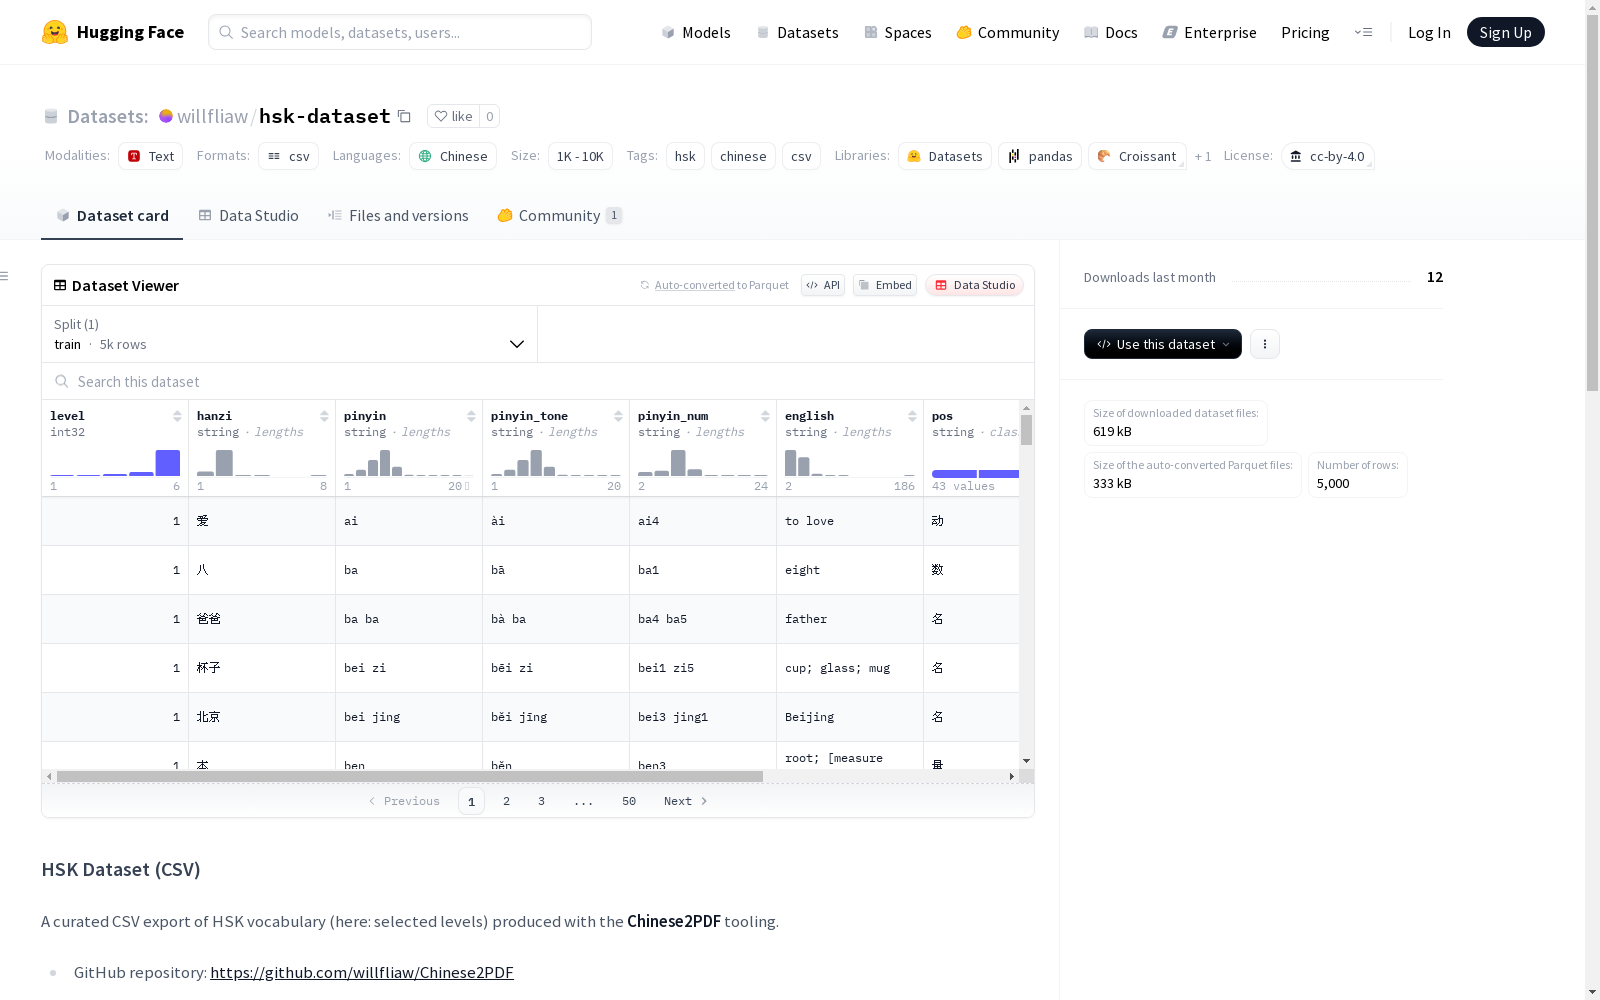This screenshot has height=1000, width=1600.
Task: Sort the hanzi column
Action: [324, 416]
